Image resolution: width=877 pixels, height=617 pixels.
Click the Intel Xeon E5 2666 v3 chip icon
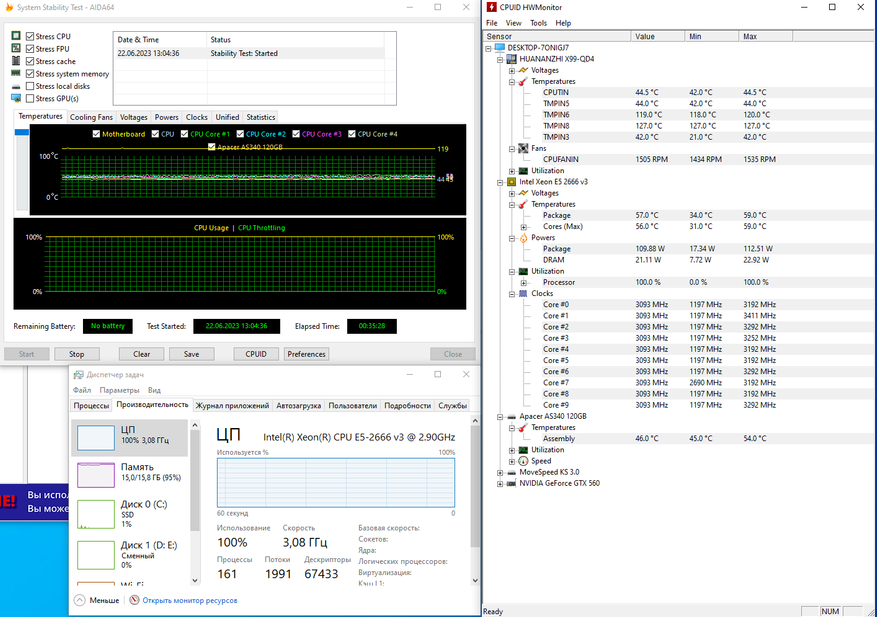(x=511, y=182)
